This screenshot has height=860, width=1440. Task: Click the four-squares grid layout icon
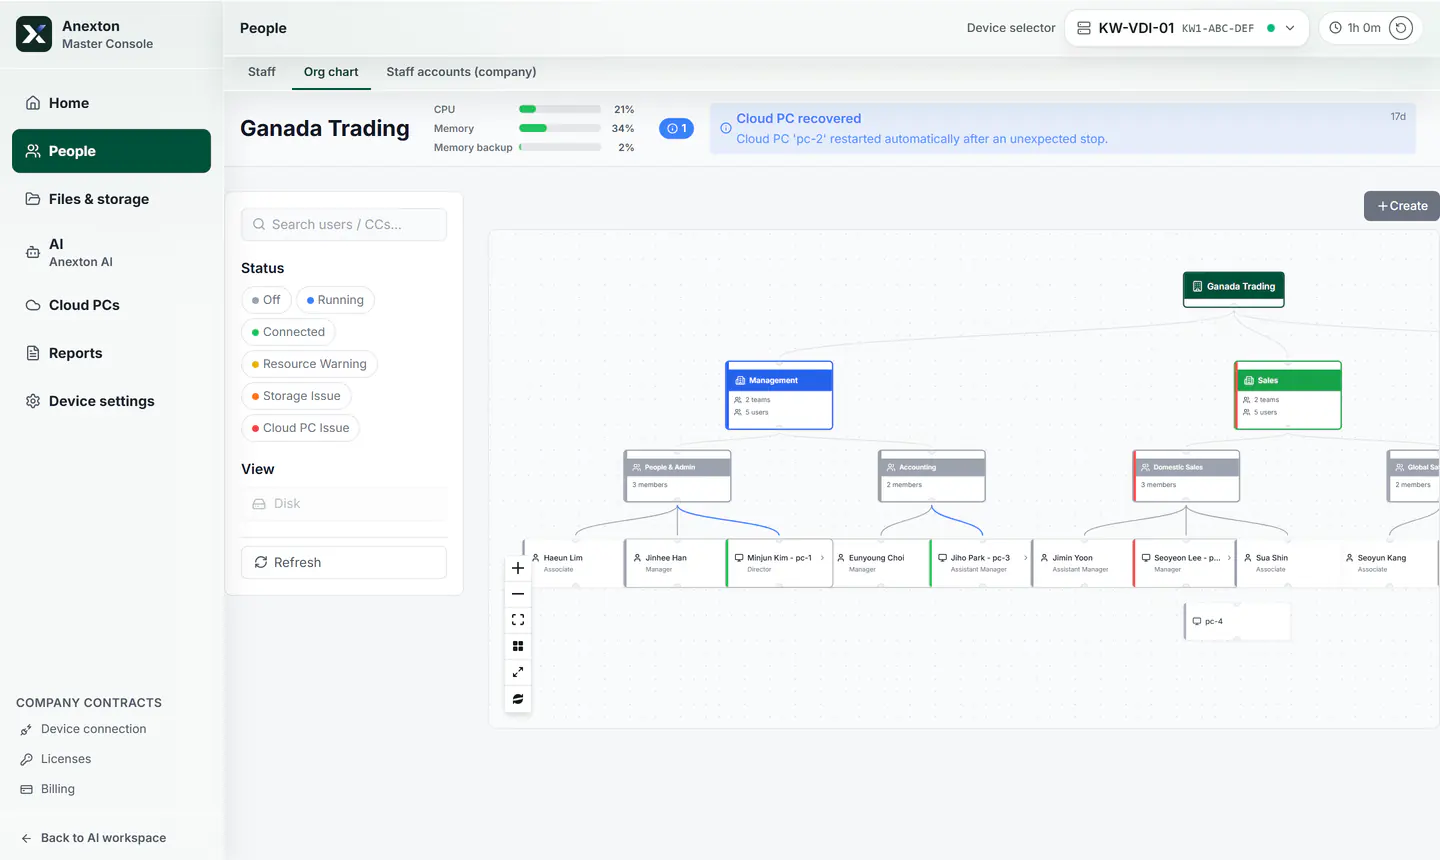coord(518,646)
